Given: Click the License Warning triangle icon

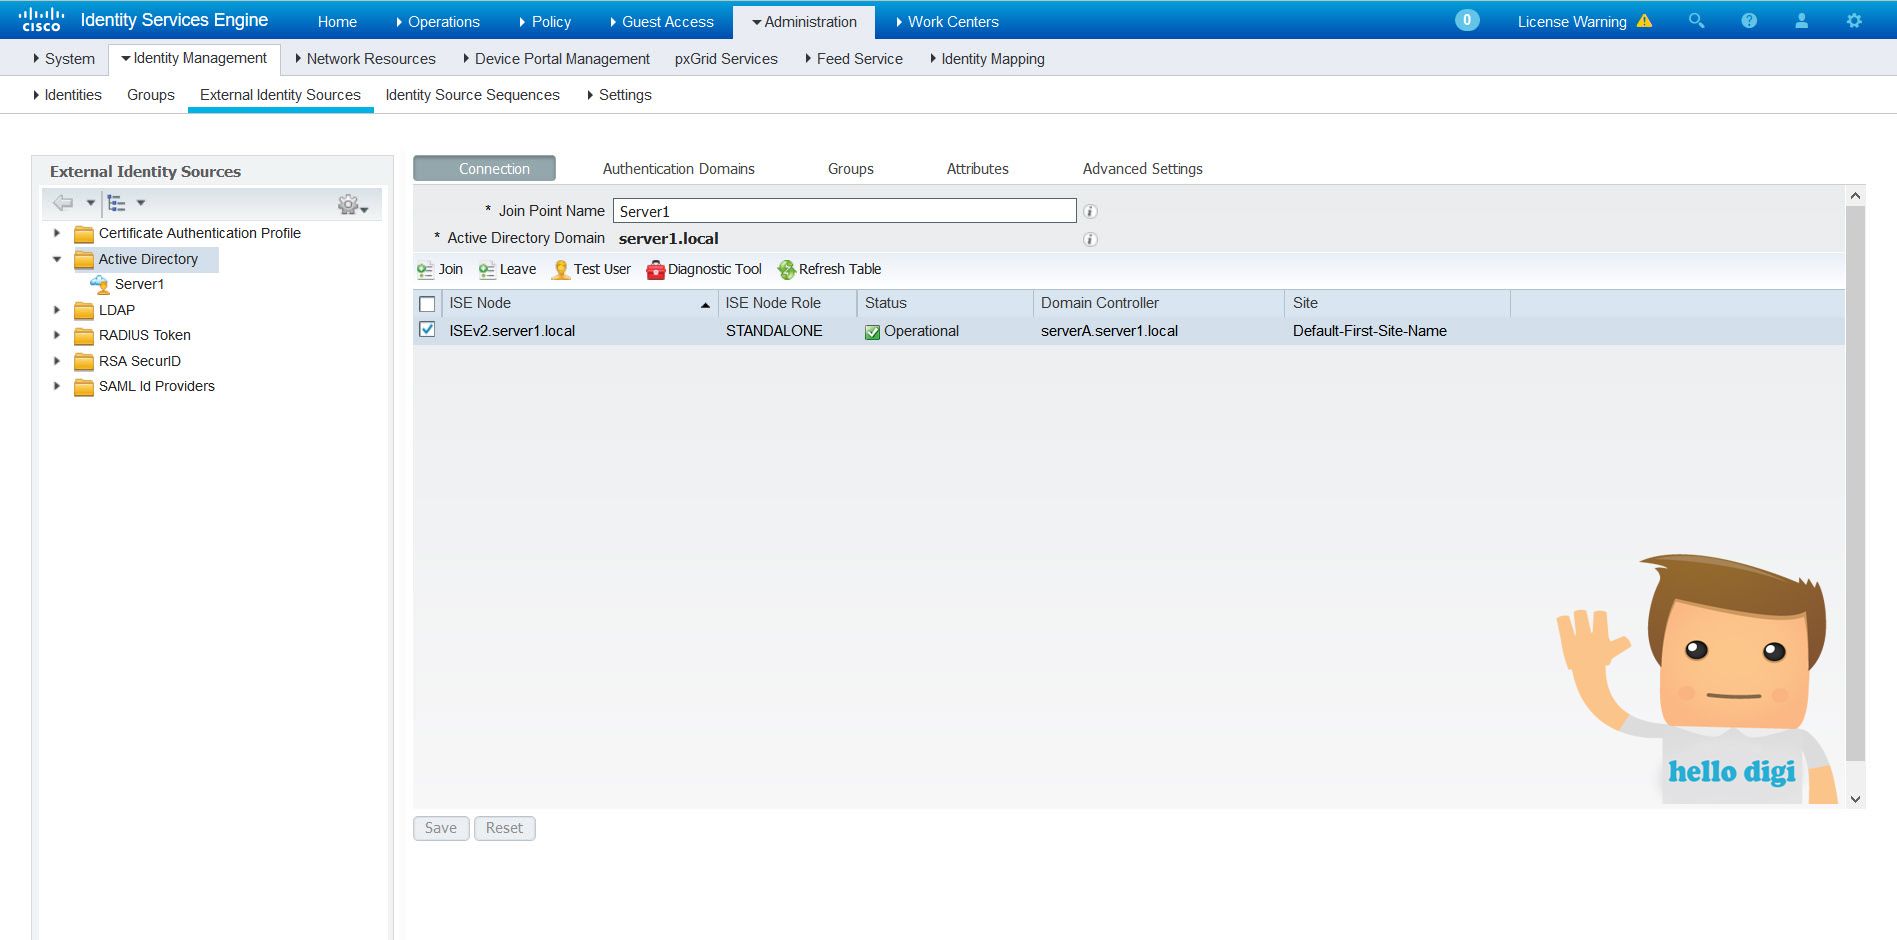Looking at the screenshot, I should [x=1644, y=21].
